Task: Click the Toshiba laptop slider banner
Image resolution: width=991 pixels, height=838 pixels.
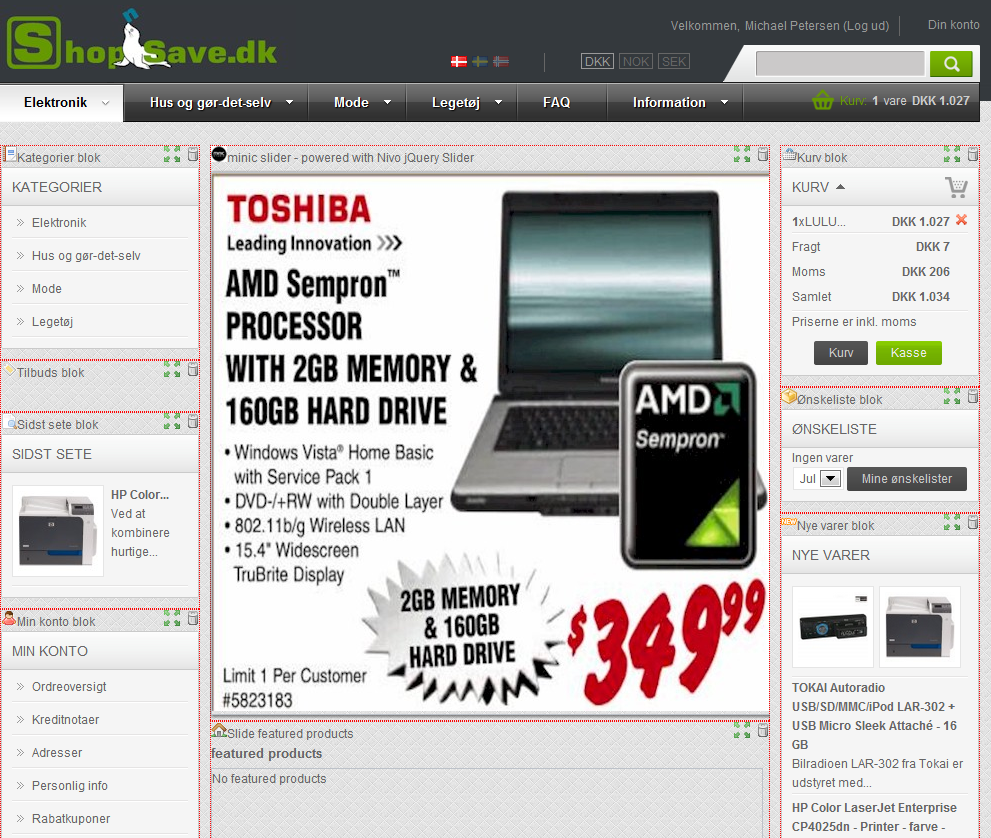Action: pyautogui.click(x=490, y=445)
